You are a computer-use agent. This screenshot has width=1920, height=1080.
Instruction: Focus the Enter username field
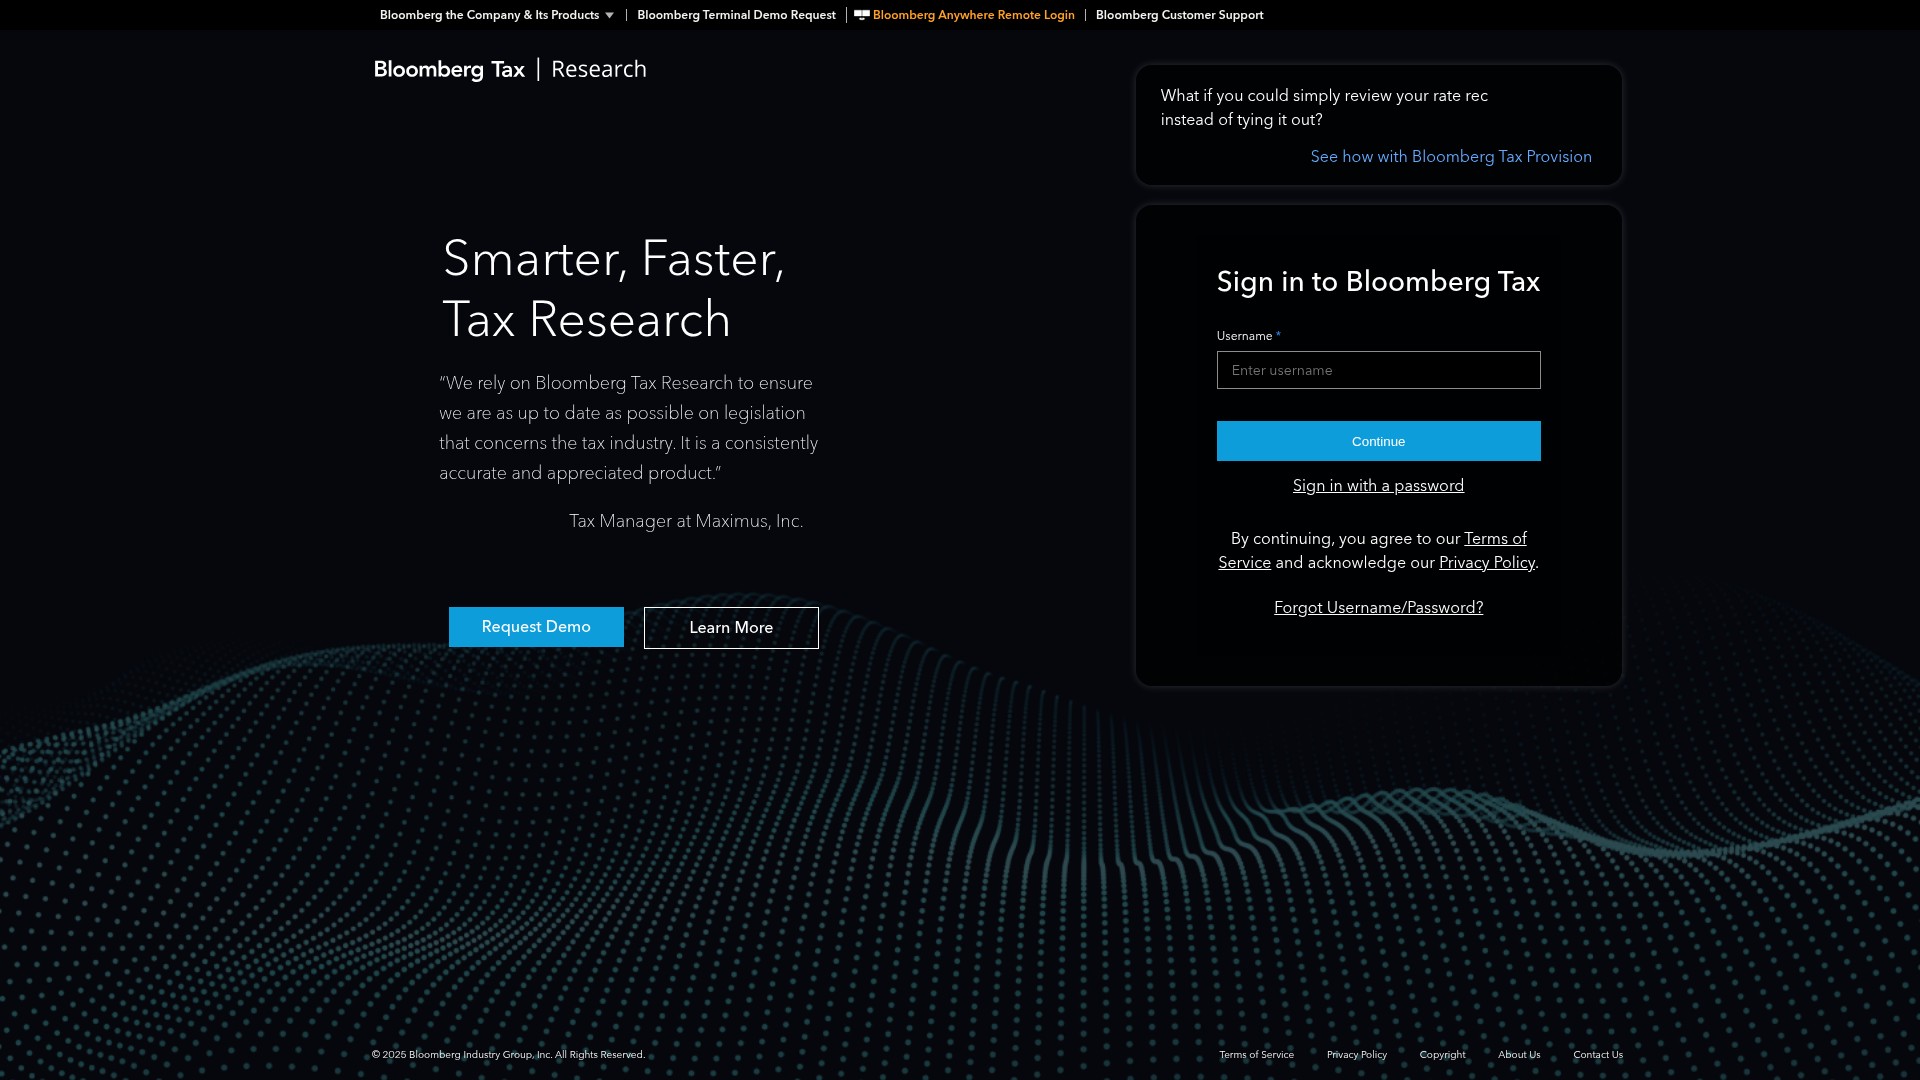(x=1378, y=370)
